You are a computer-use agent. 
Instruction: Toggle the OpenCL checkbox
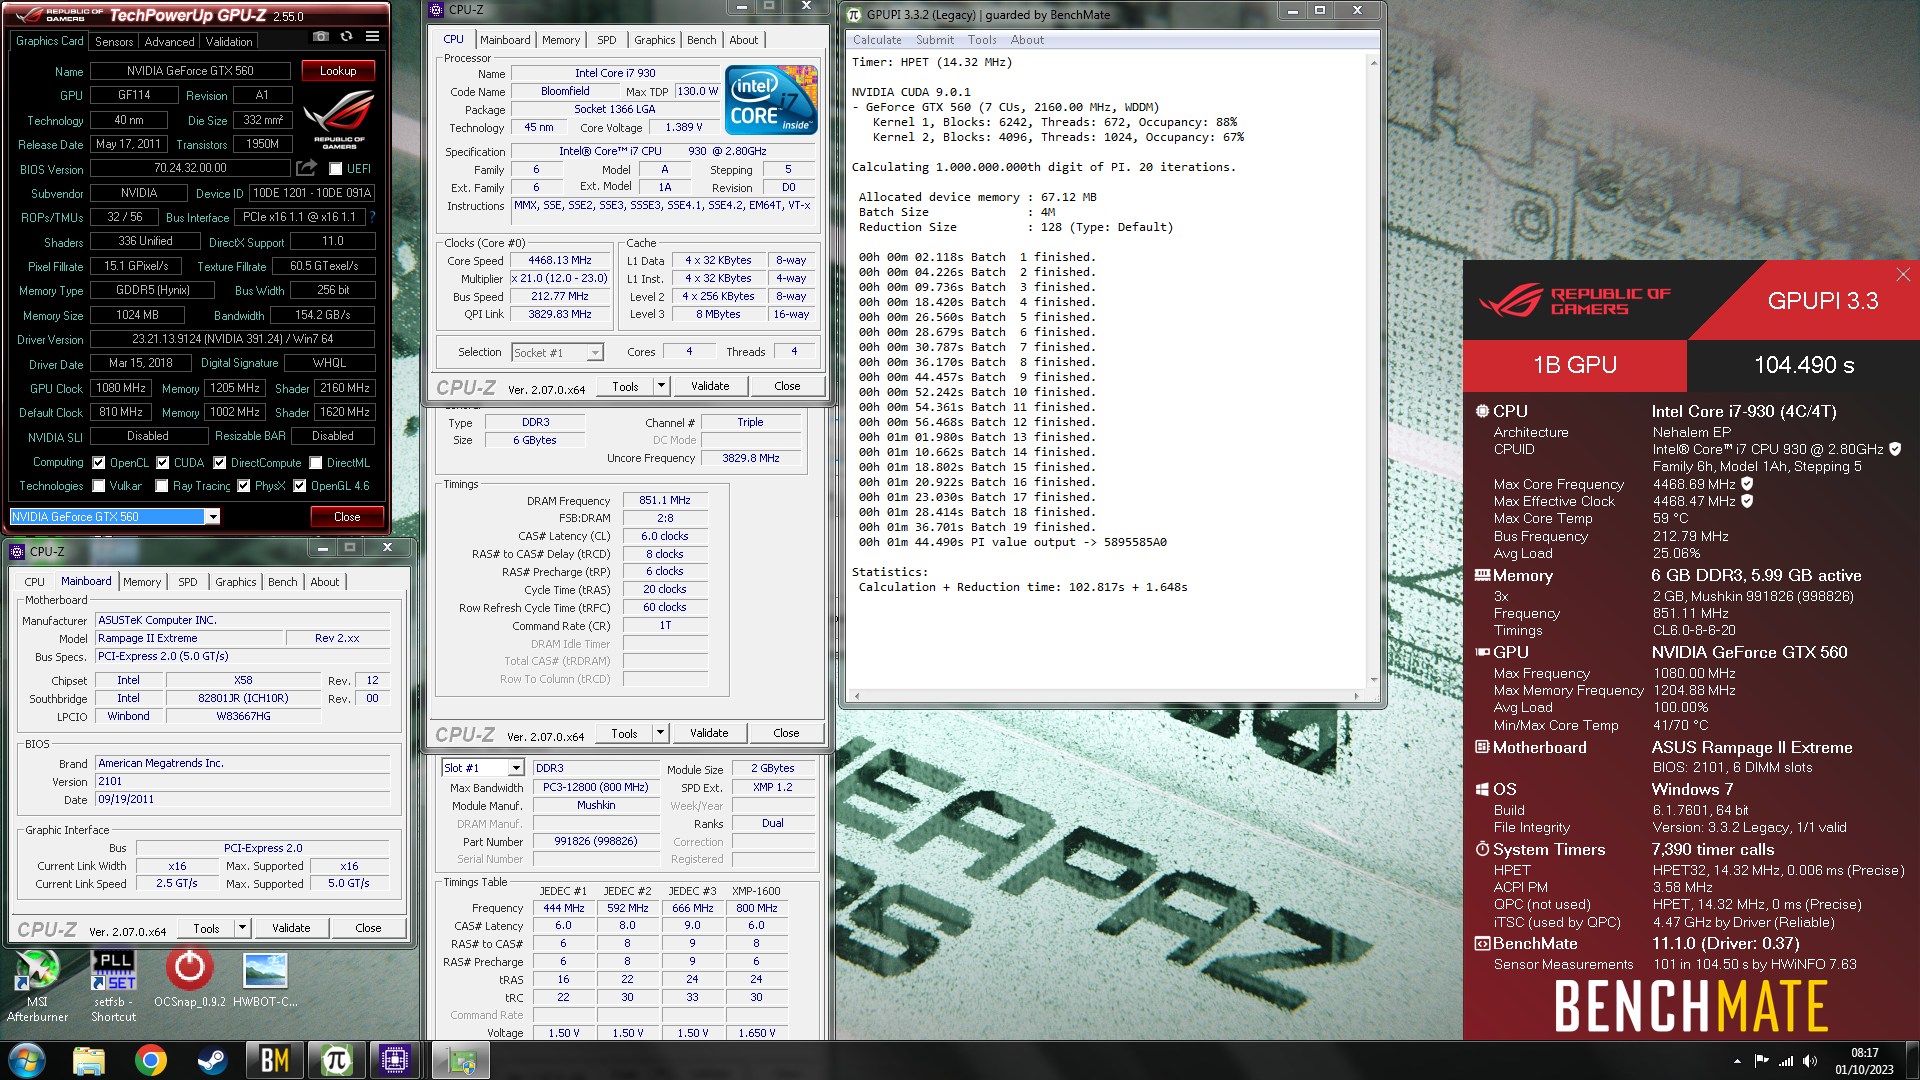click(99, 463)
